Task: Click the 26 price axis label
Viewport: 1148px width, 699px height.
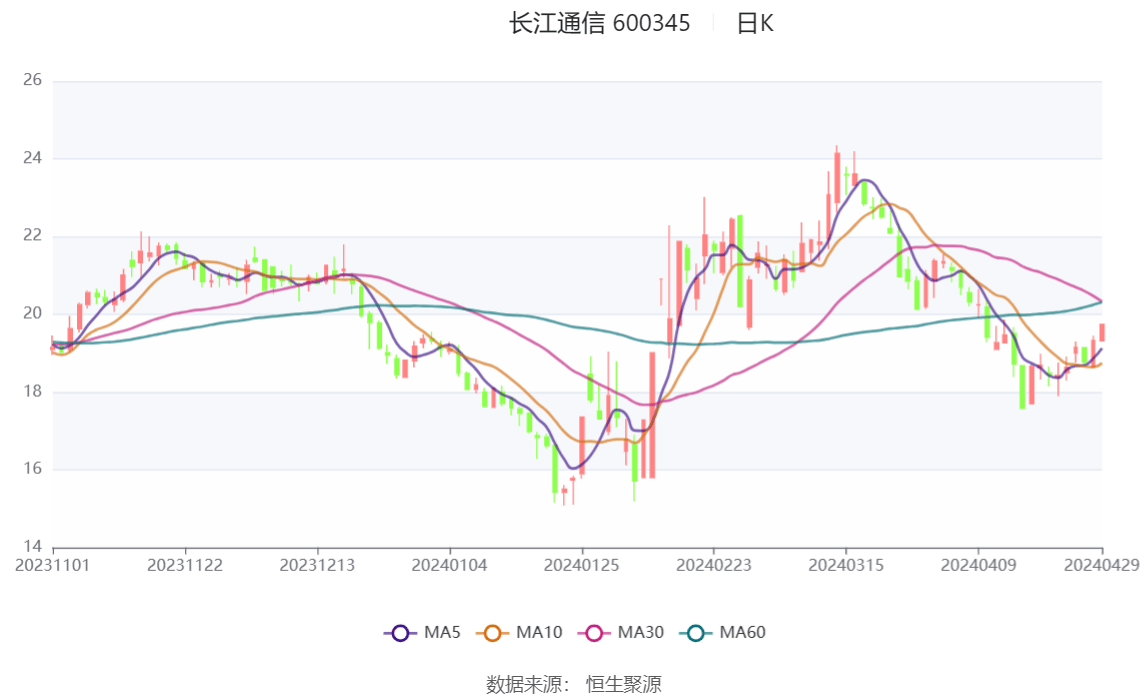Action: (x=32, y=80)
